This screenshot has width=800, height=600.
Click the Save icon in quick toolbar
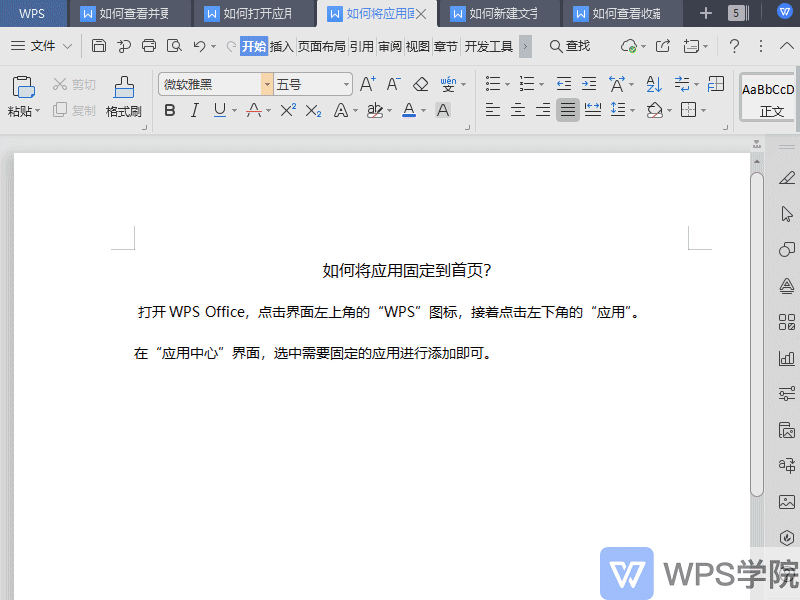[98, 46]
